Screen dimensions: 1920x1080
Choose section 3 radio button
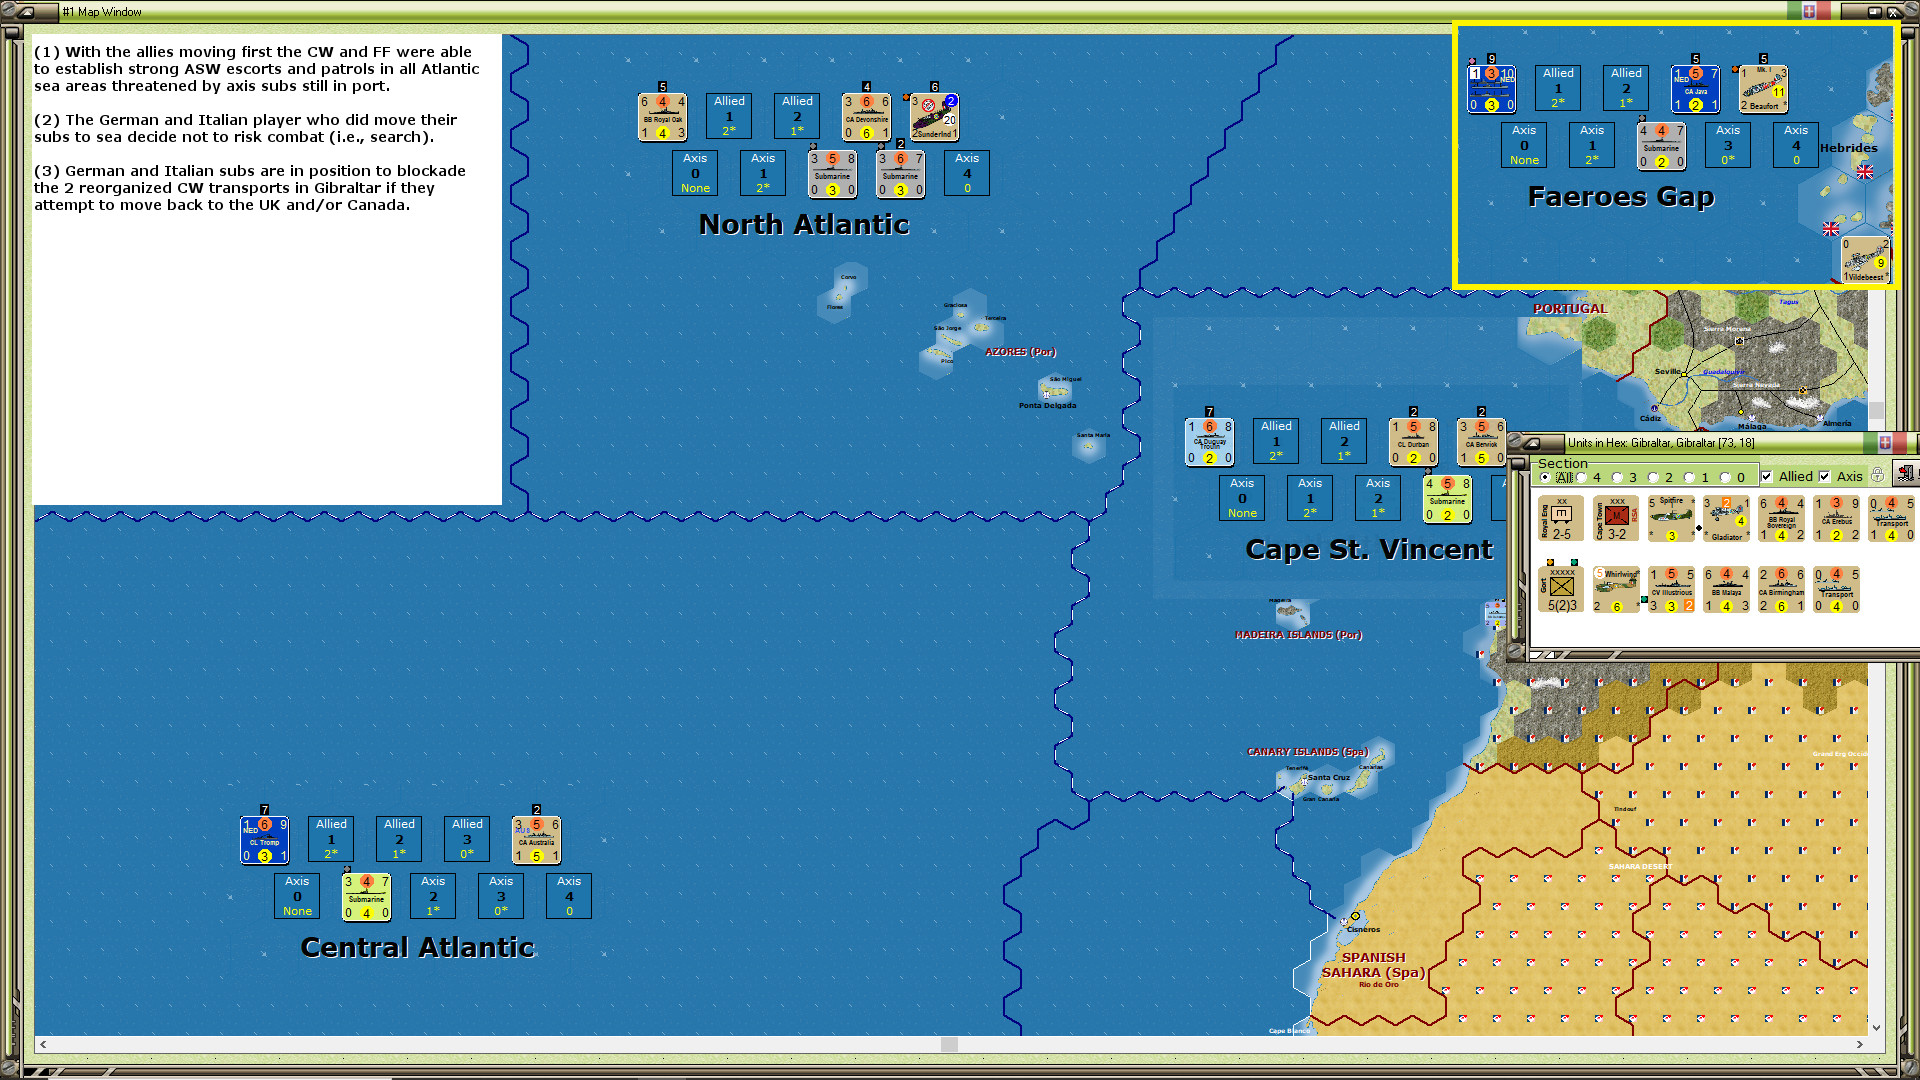point(1618,477)
